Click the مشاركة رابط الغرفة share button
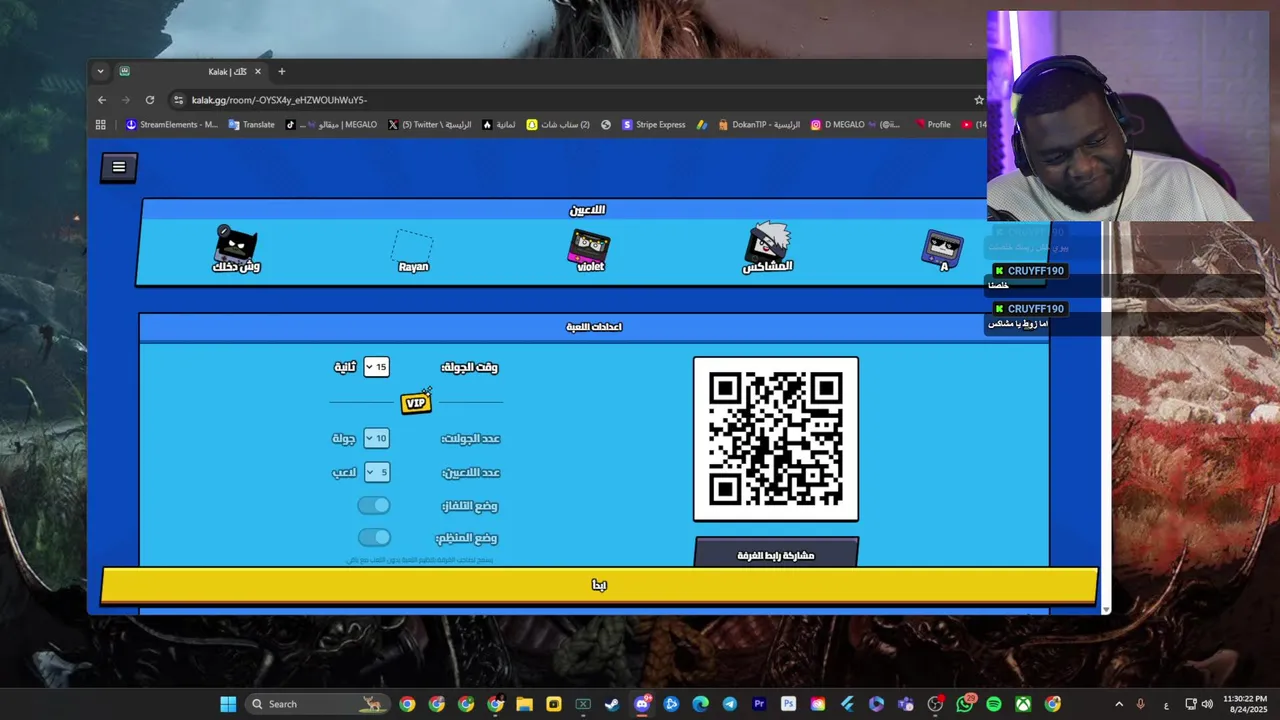Image resolution: width=1280 pixels, height=720 pixels. pyautogui.click(x=776, y=553)
